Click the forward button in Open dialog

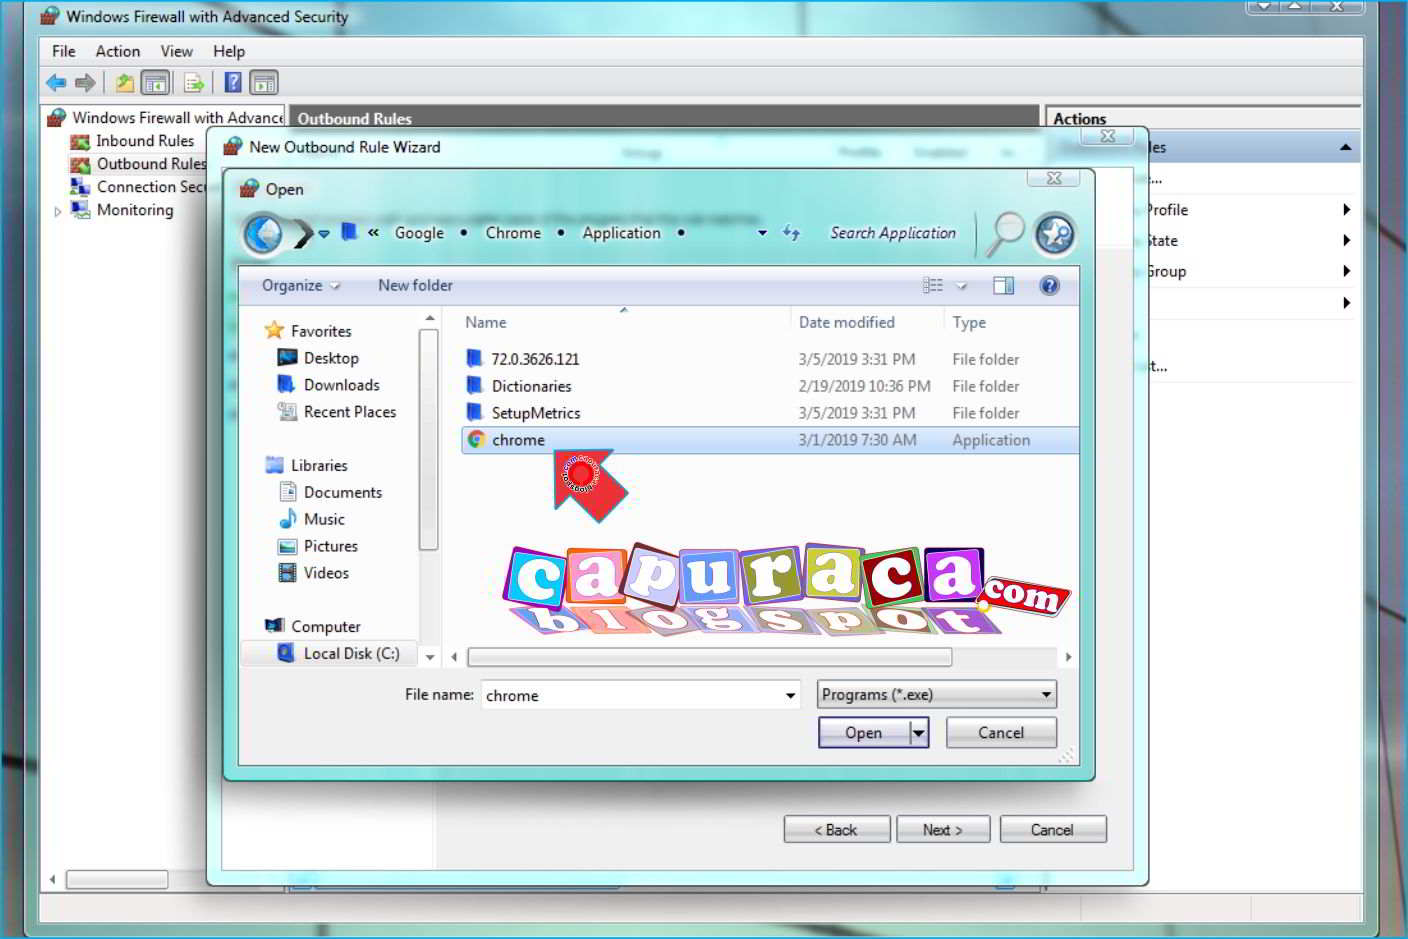tap(302, 234)
